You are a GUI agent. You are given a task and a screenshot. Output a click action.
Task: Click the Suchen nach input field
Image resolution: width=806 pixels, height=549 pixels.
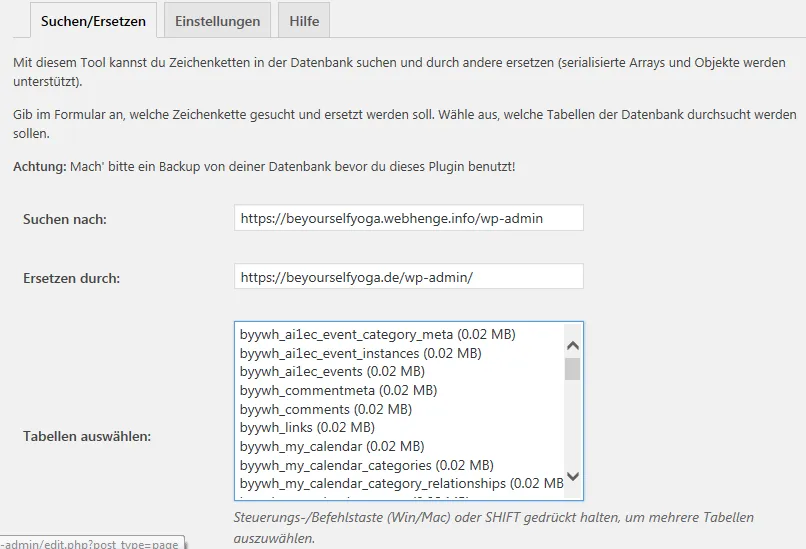[x=409, y=218]
